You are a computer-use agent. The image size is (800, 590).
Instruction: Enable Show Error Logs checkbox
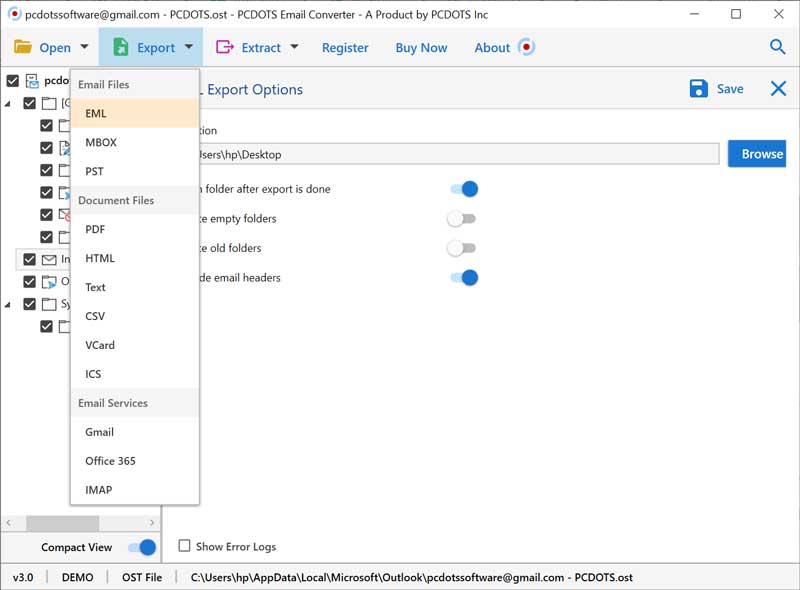(x=184, y=546)
